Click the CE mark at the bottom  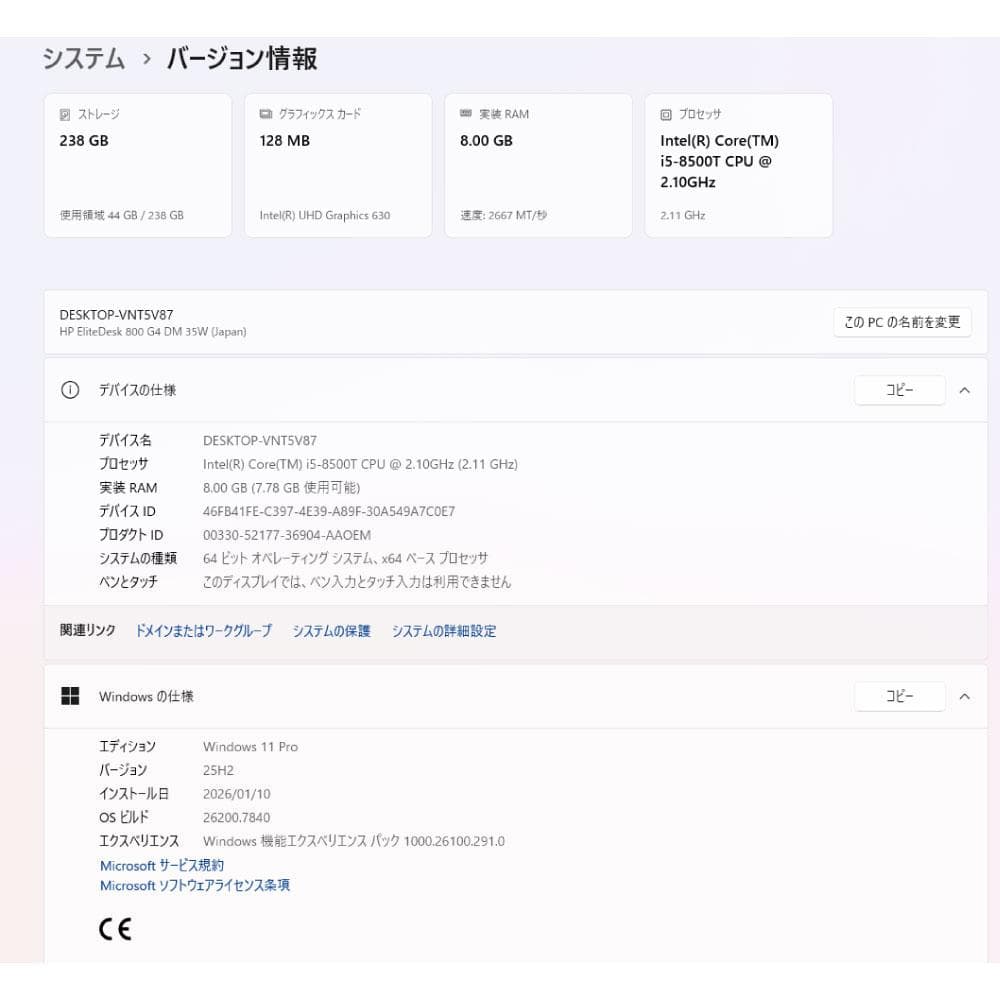tap(117, 928)
